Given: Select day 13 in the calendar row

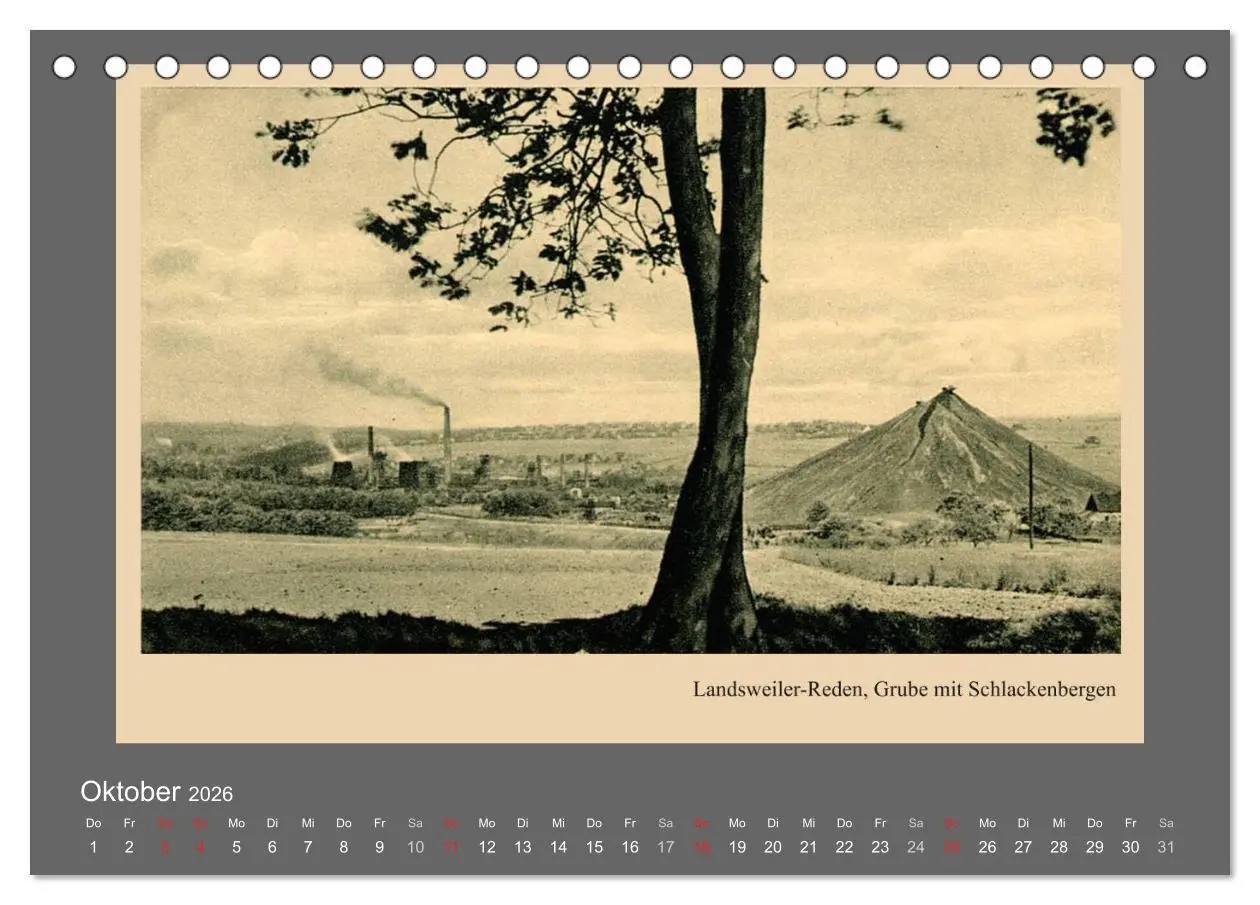Looking at the screenshot, I should pyautogui.click(x=523, y=847).
